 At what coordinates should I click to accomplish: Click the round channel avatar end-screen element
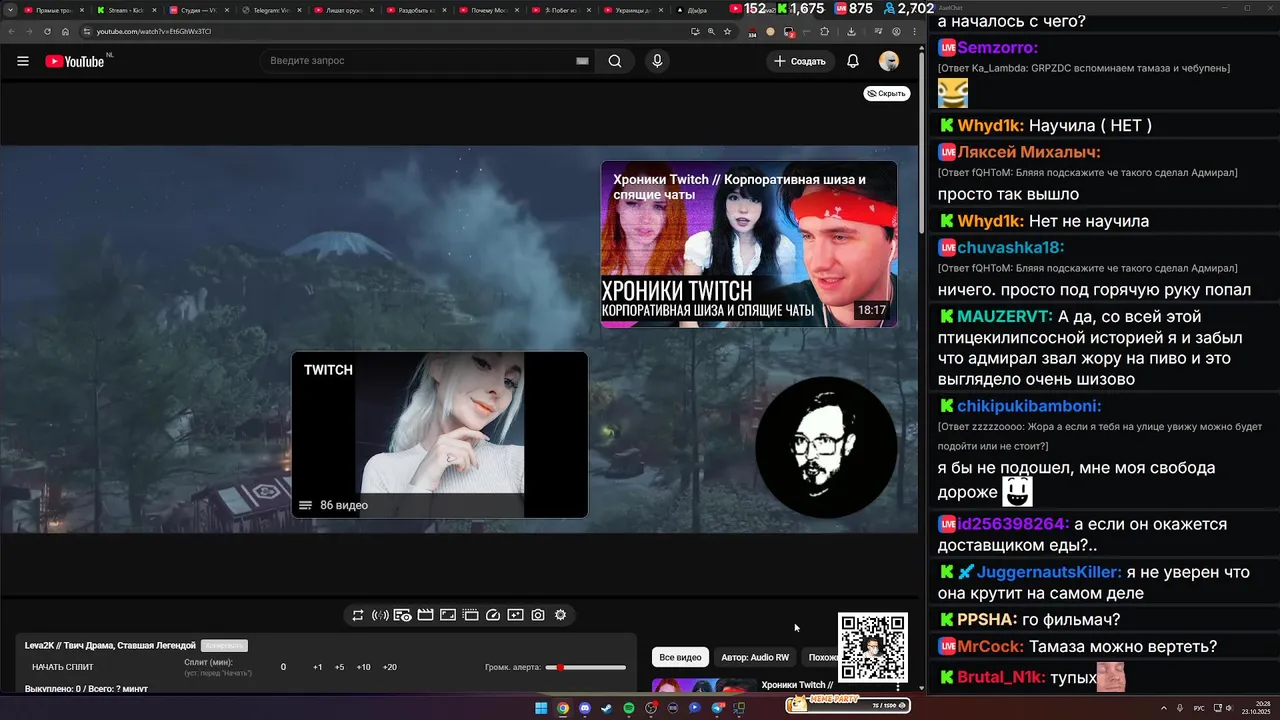point(826,447)
